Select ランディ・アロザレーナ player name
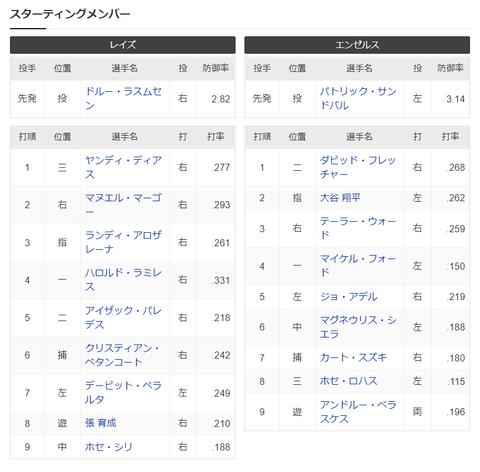 123,242
